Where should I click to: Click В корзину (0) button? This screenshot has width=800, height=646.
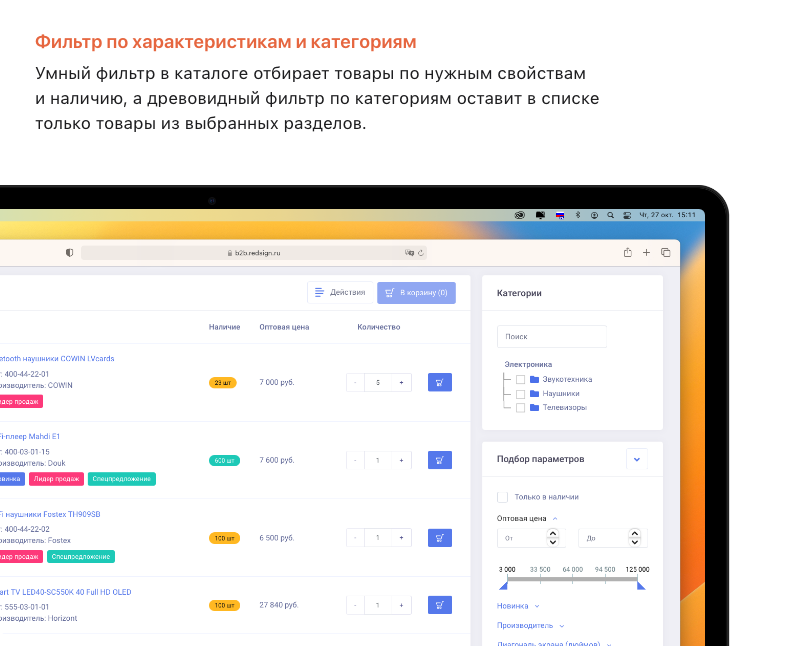pos(416,292)
